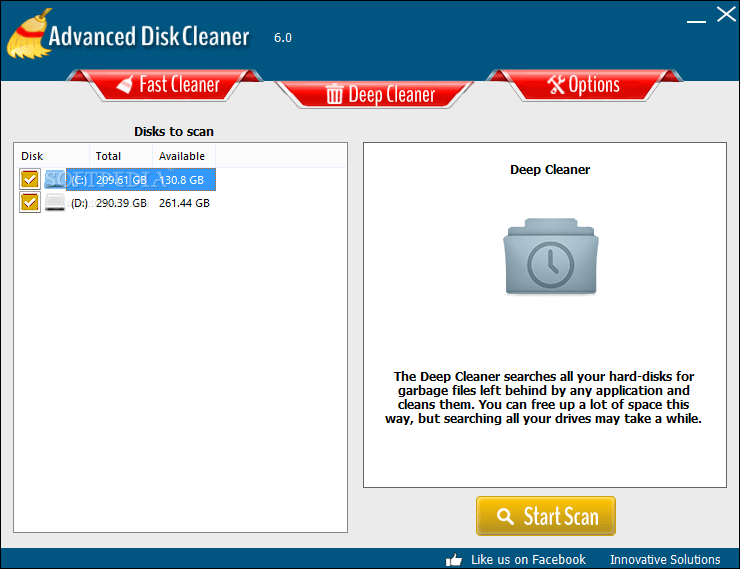Click the Deep Cleaner folder clock icon

551,256
